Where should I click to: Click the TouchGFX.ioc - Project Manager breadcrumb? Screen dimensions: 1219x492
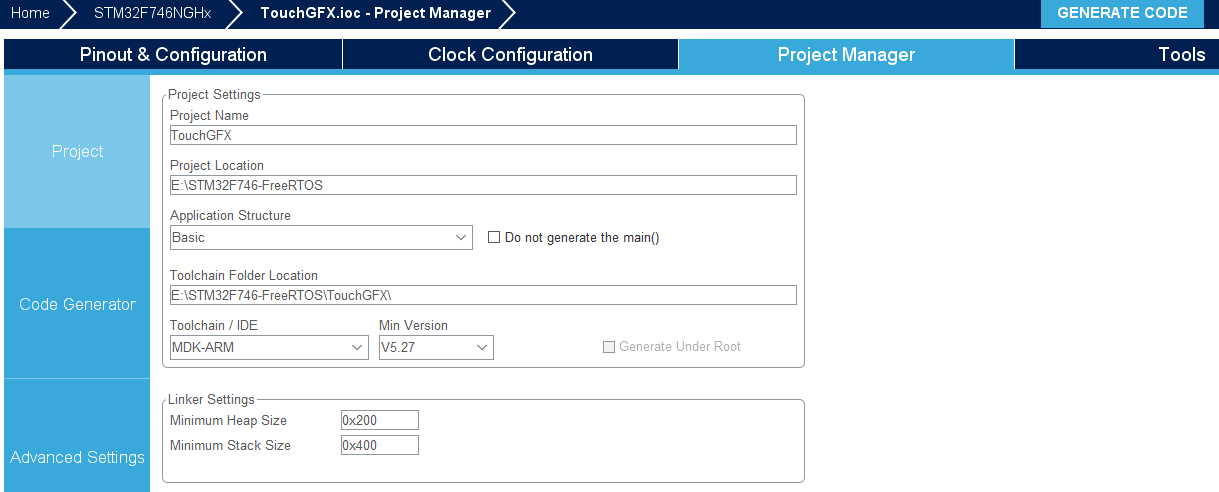375,13
